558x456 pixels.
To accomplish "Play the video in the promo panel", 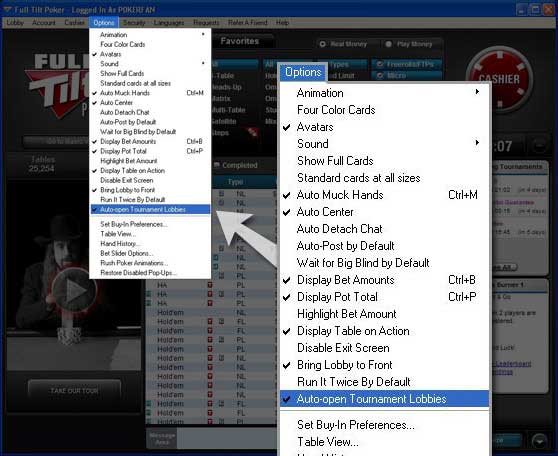I will 74,291.
